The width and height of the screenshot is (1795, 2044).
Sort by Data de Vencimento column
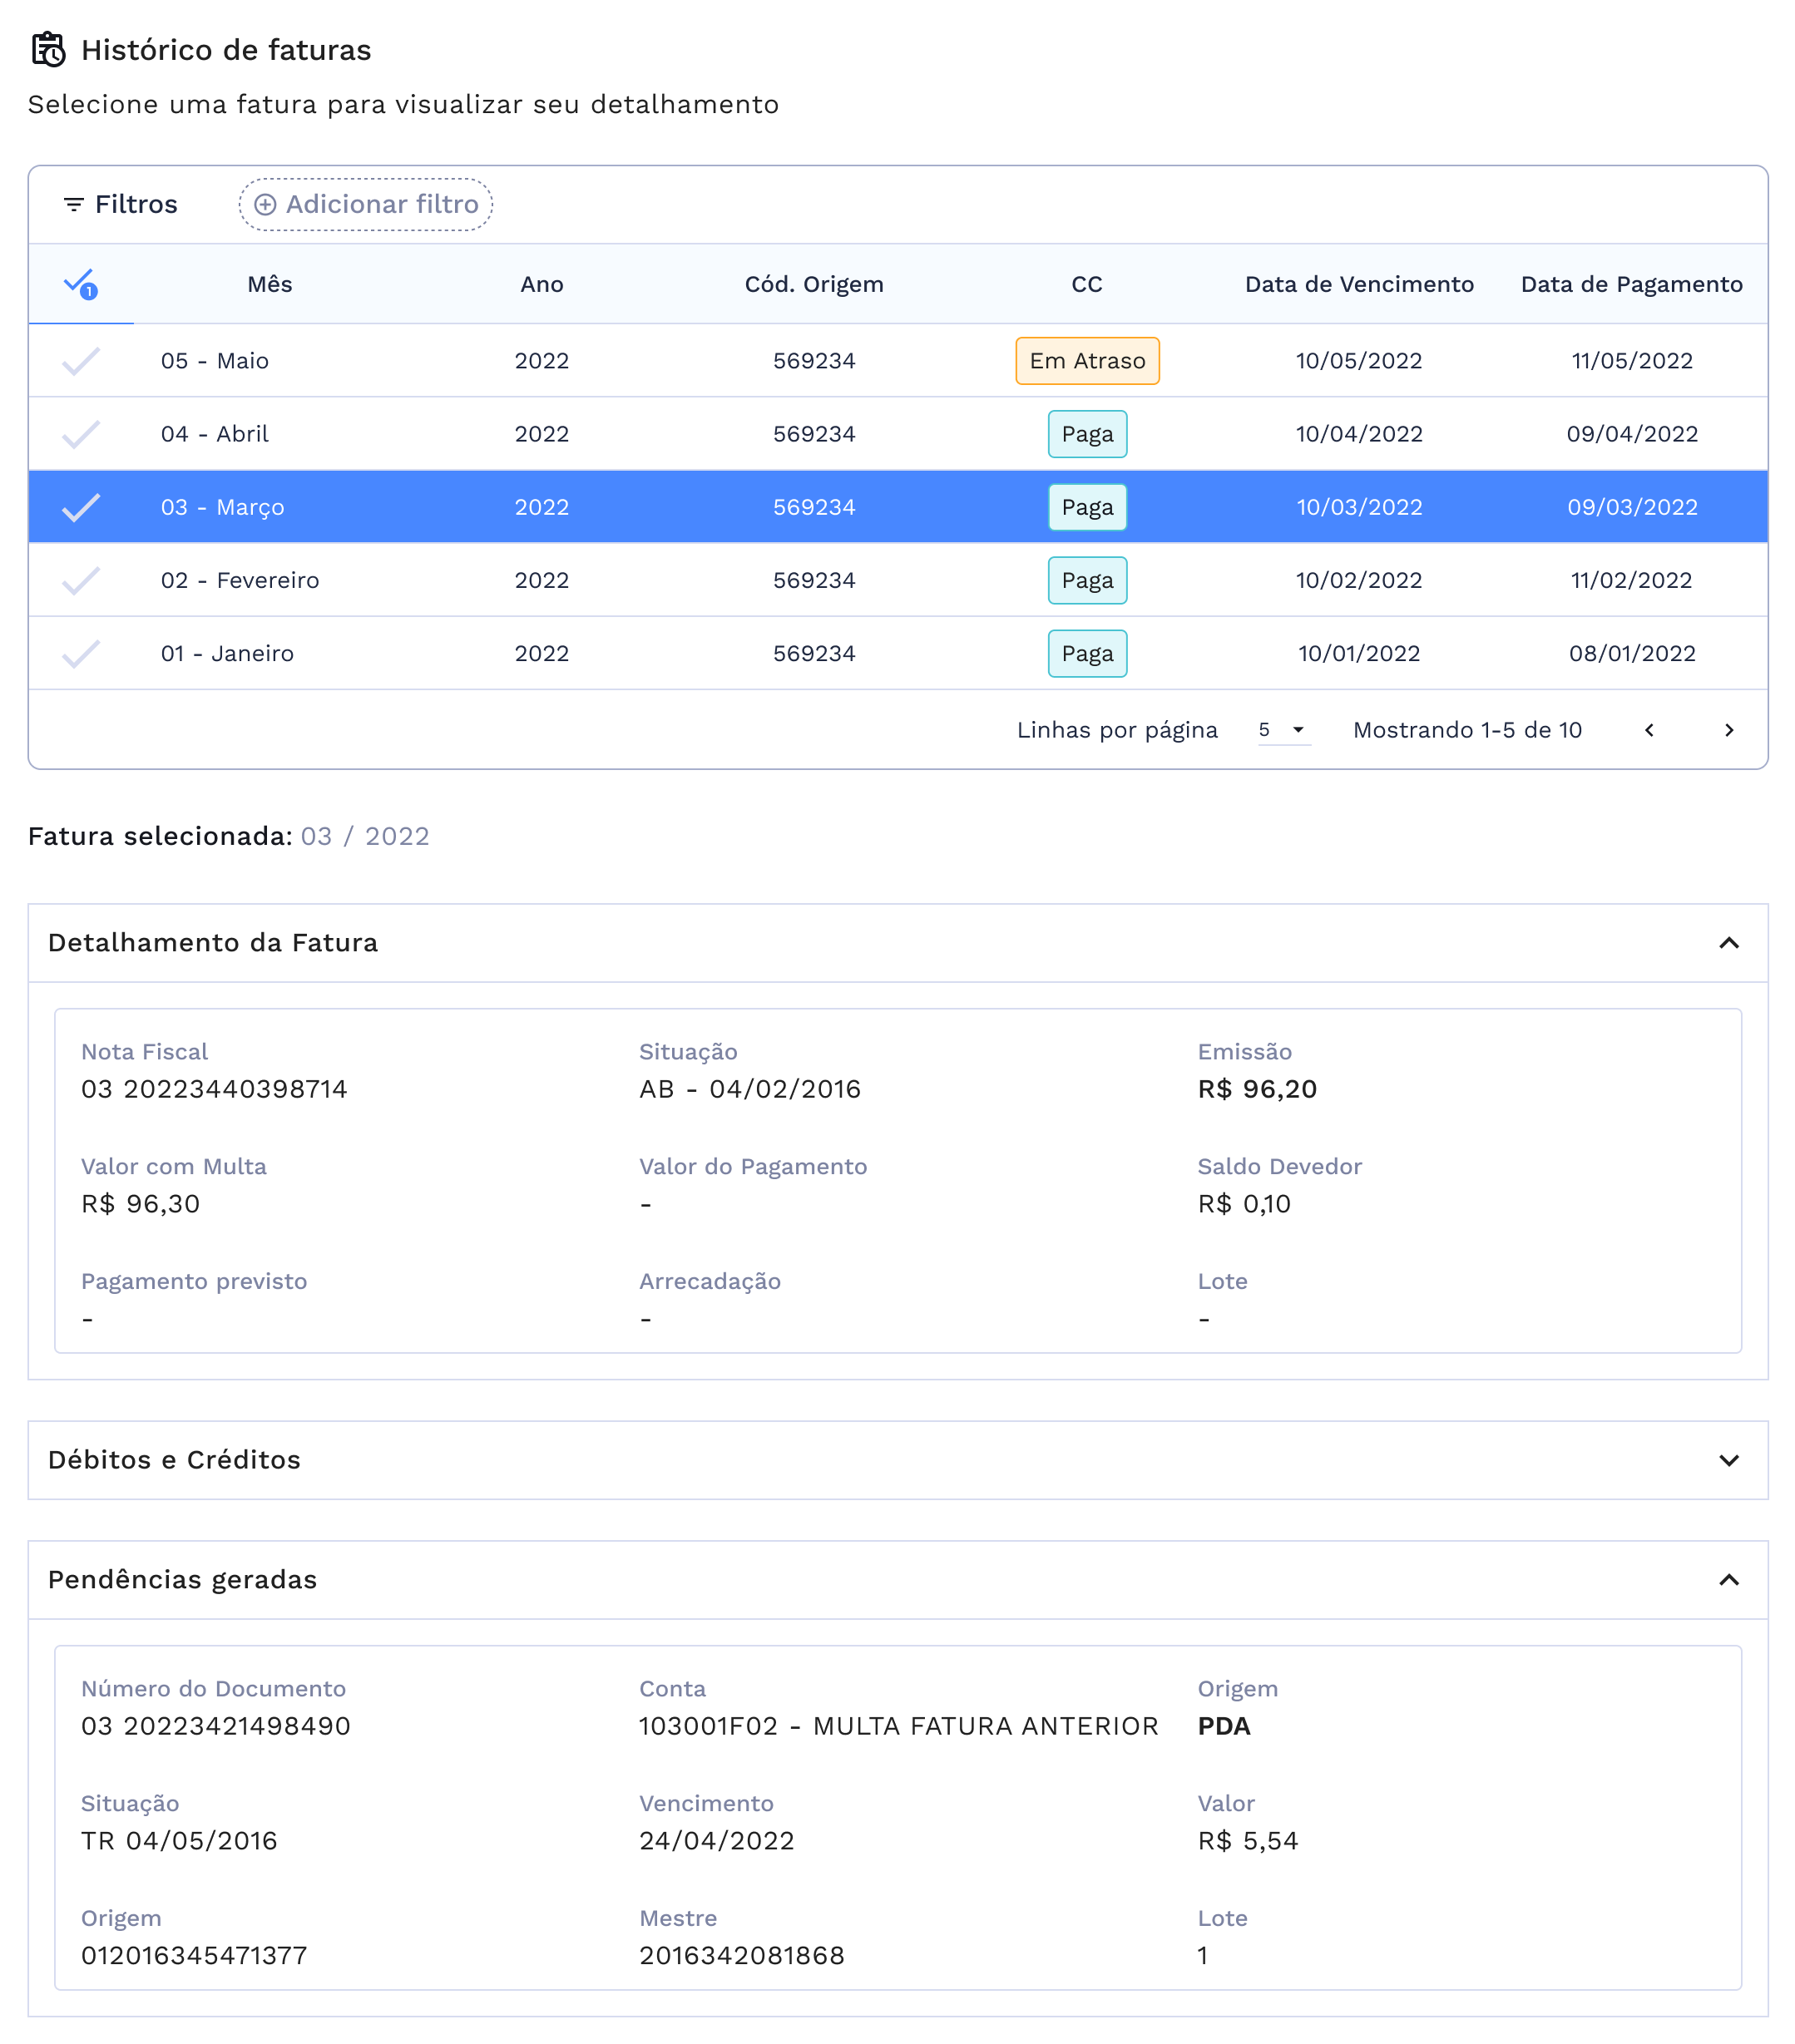coord(1358,285)
